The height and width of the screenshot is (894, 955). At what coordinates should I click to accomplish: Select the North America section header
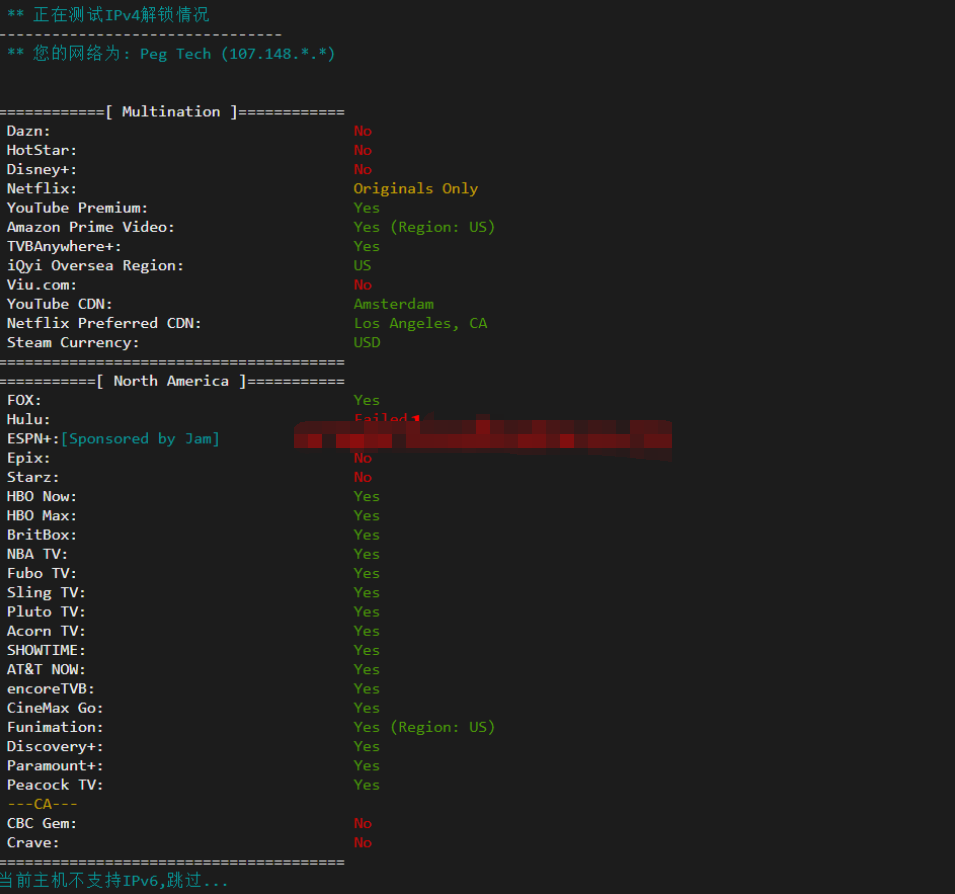[x=172, y=381]
